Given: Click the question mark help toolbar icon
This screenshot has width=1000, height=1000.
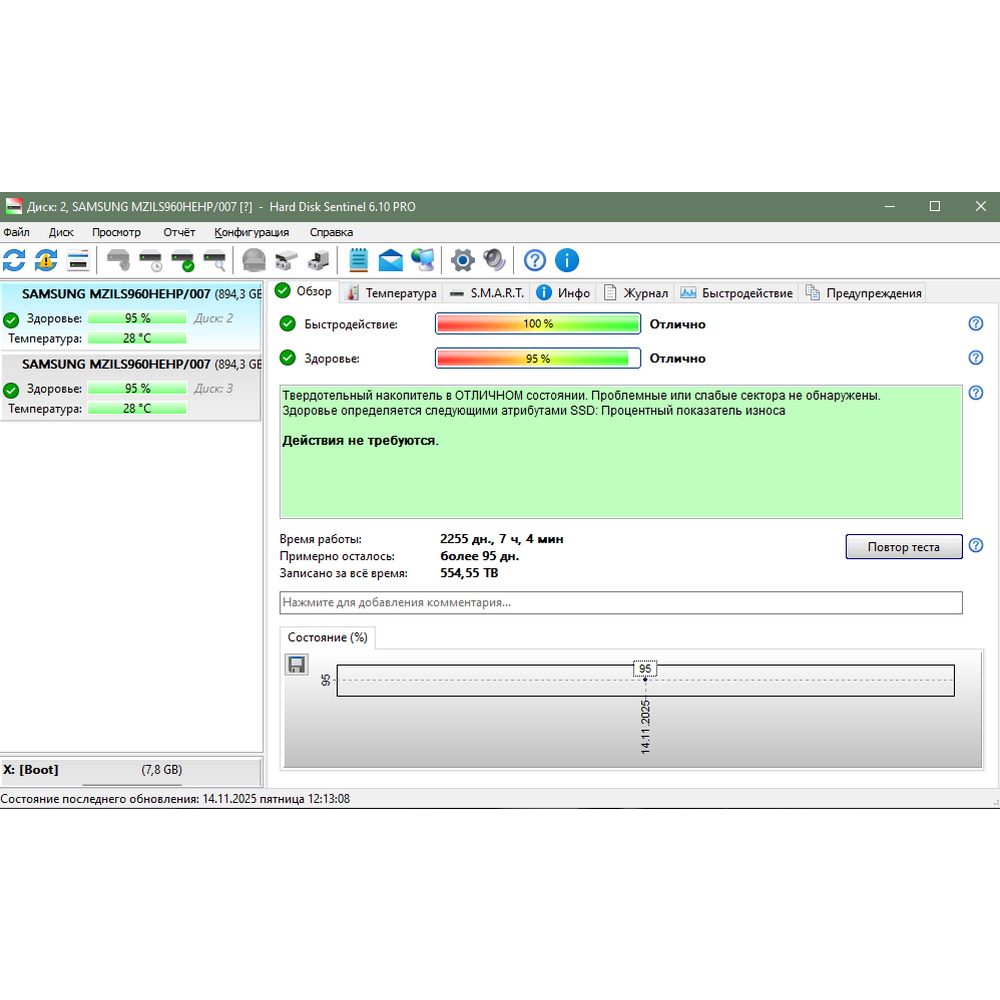Looking at the screenshot, I should click(x=535, y=261).
